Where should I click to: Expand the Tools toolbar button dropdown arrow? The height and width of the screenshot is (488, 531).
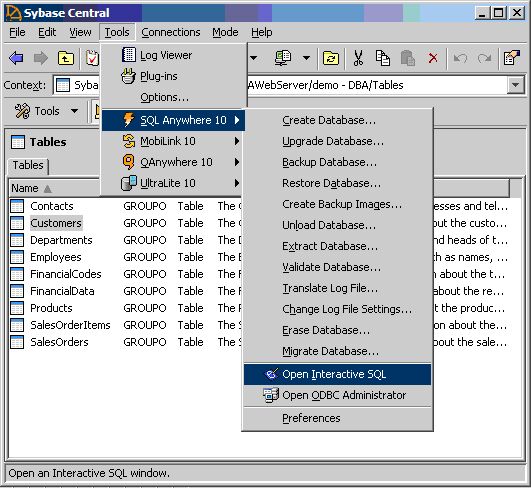(x=74, y=111)
